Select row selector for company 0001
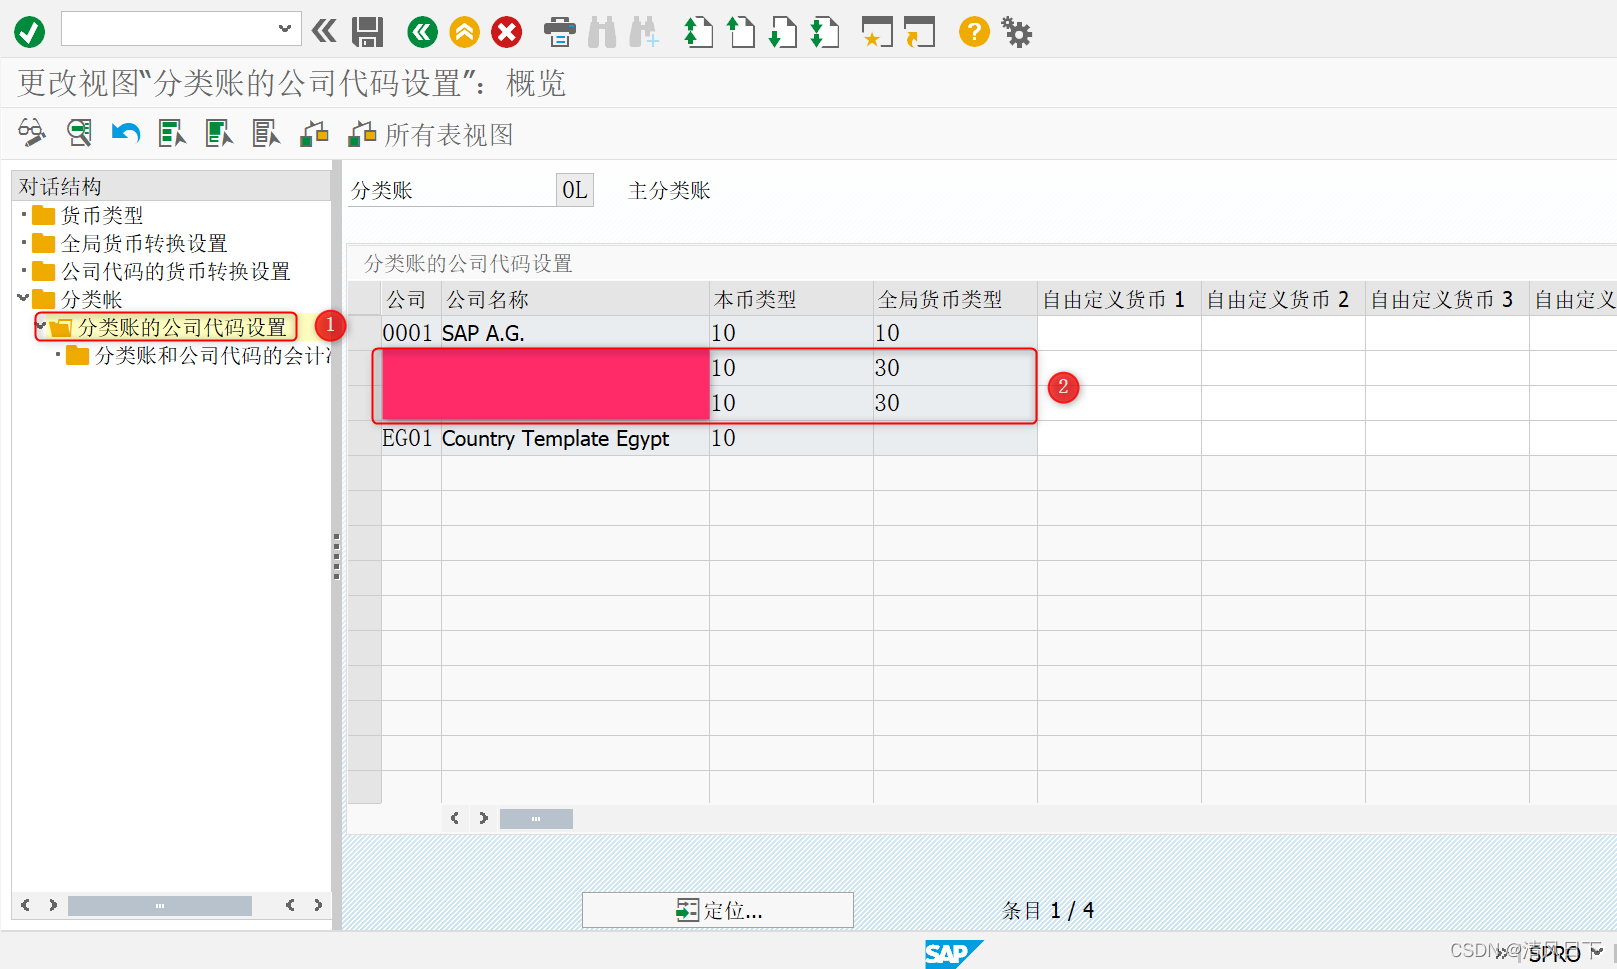Viewport: 1617px width, 969px height. coord(364,333)
